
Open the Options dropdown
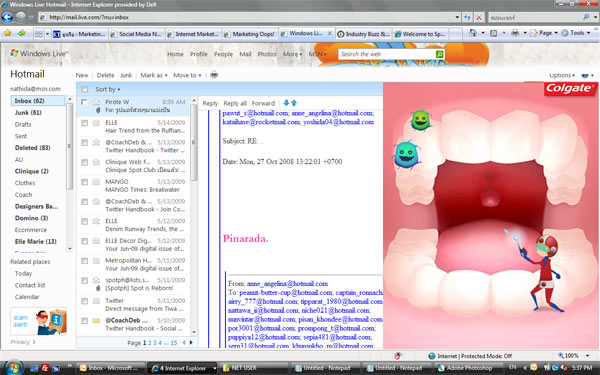[x=562, y=75]
